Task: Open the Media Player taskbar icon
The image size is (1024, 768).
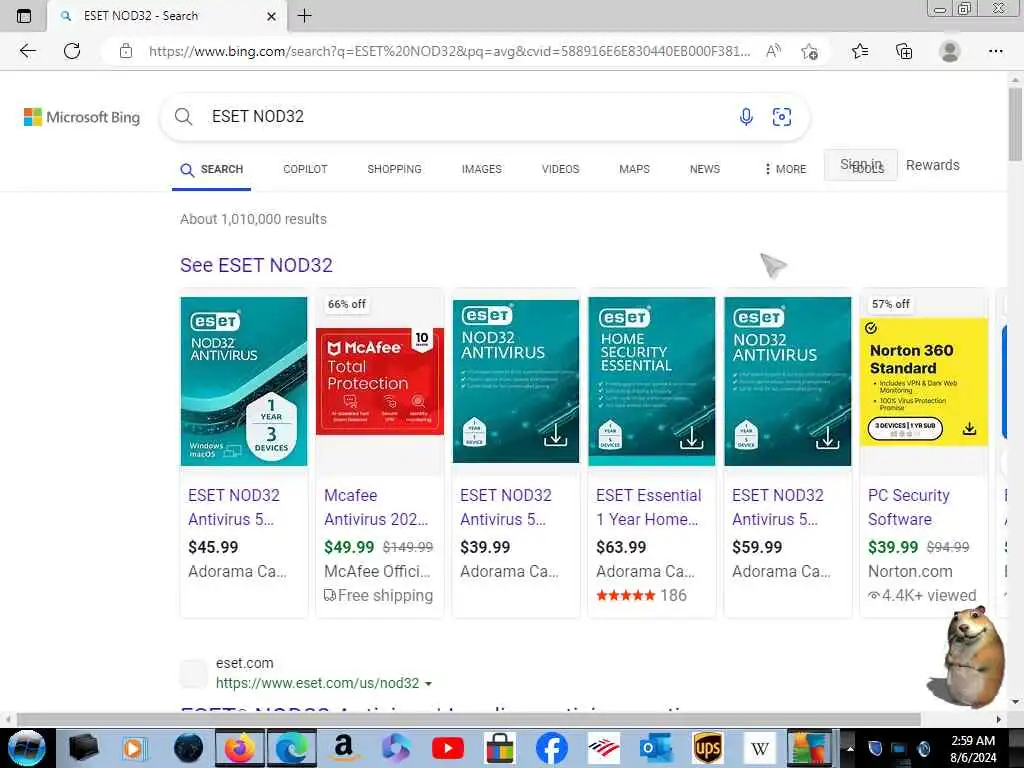Action: point(135,748)
